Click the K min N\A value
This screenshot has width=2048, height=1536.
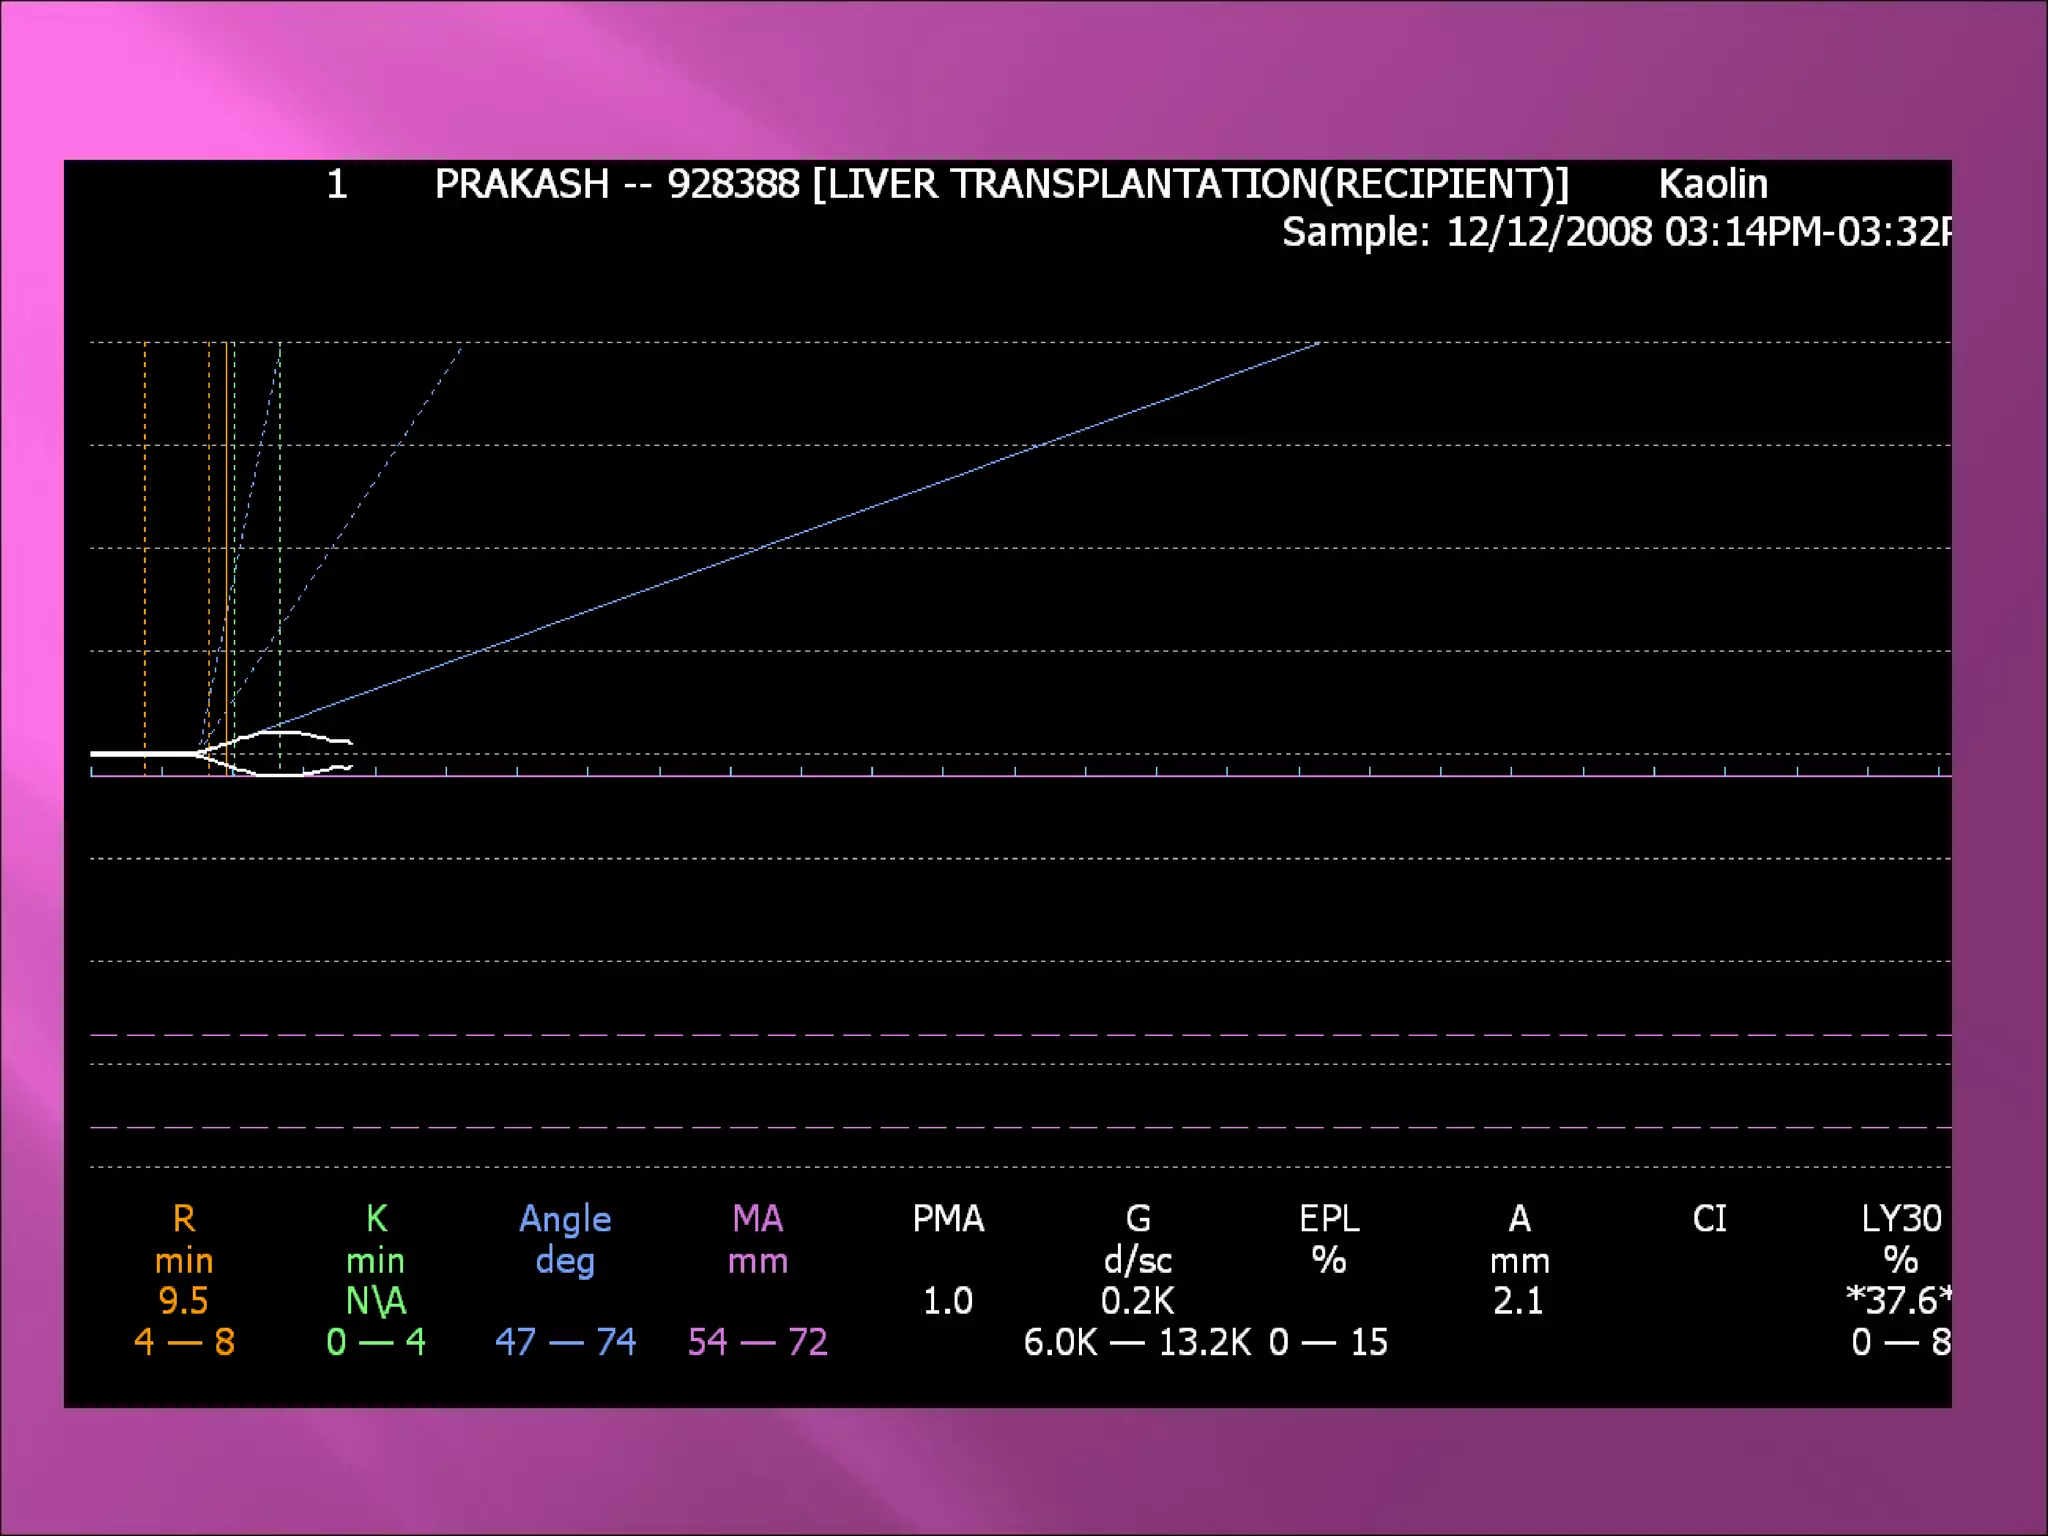[x=375, y=1301]
